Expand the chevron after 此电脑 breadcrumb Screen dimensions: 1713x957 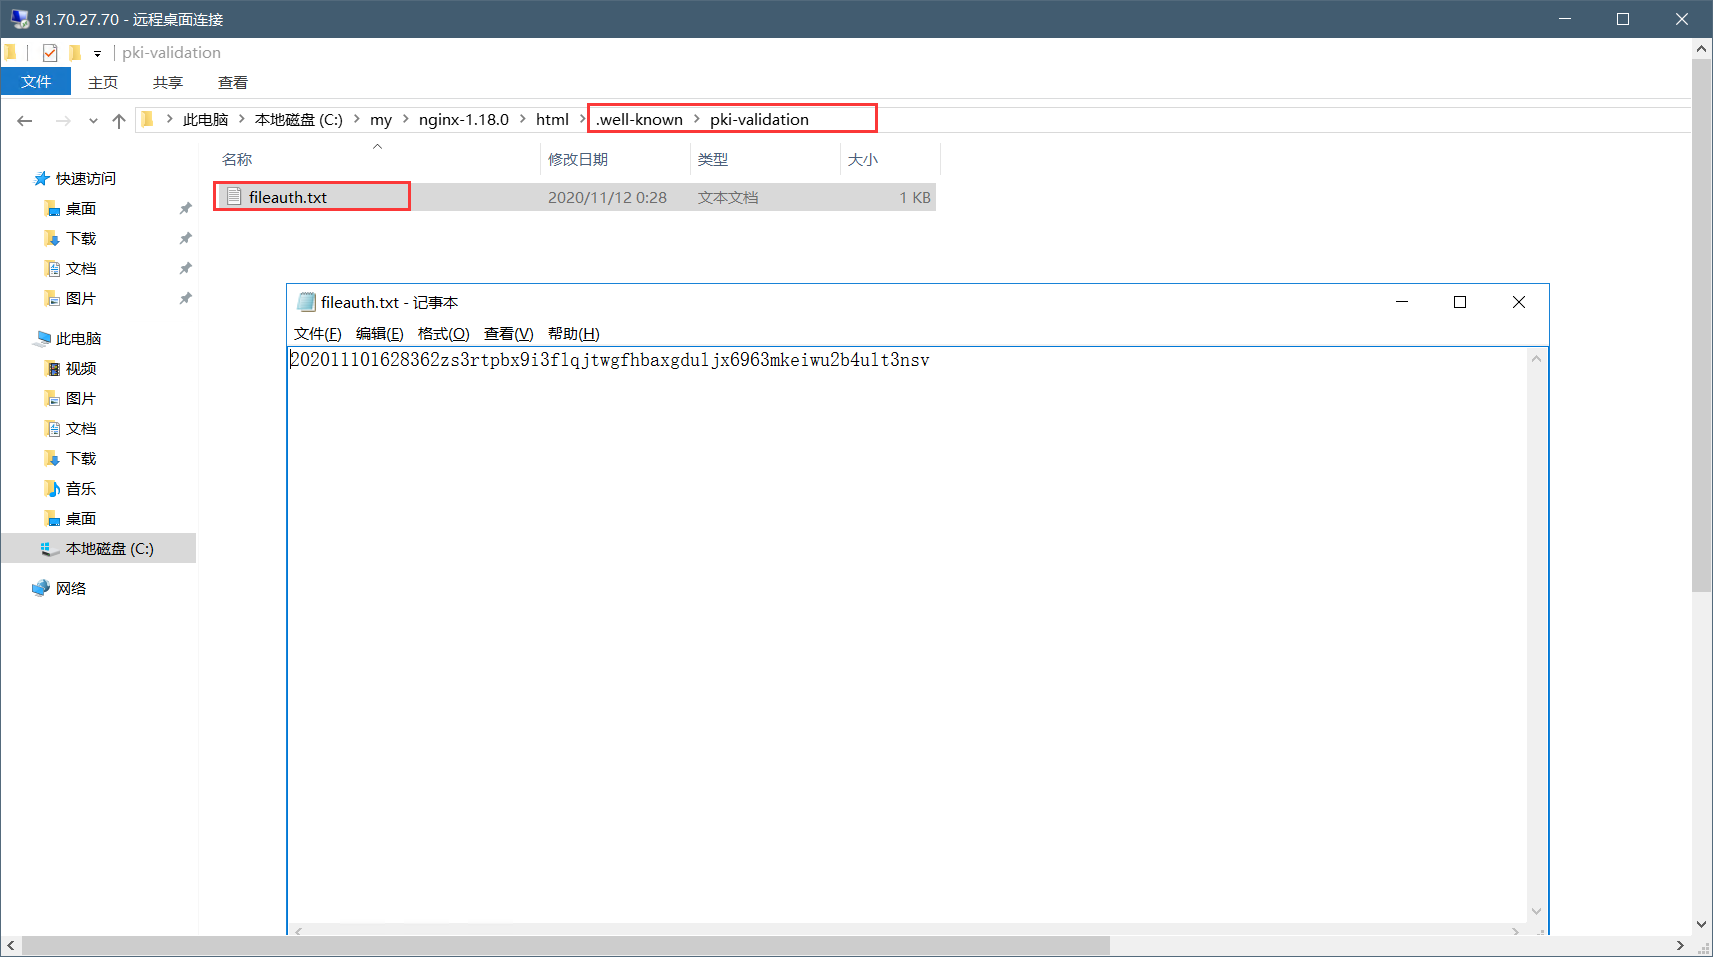[x=241, y=119]
